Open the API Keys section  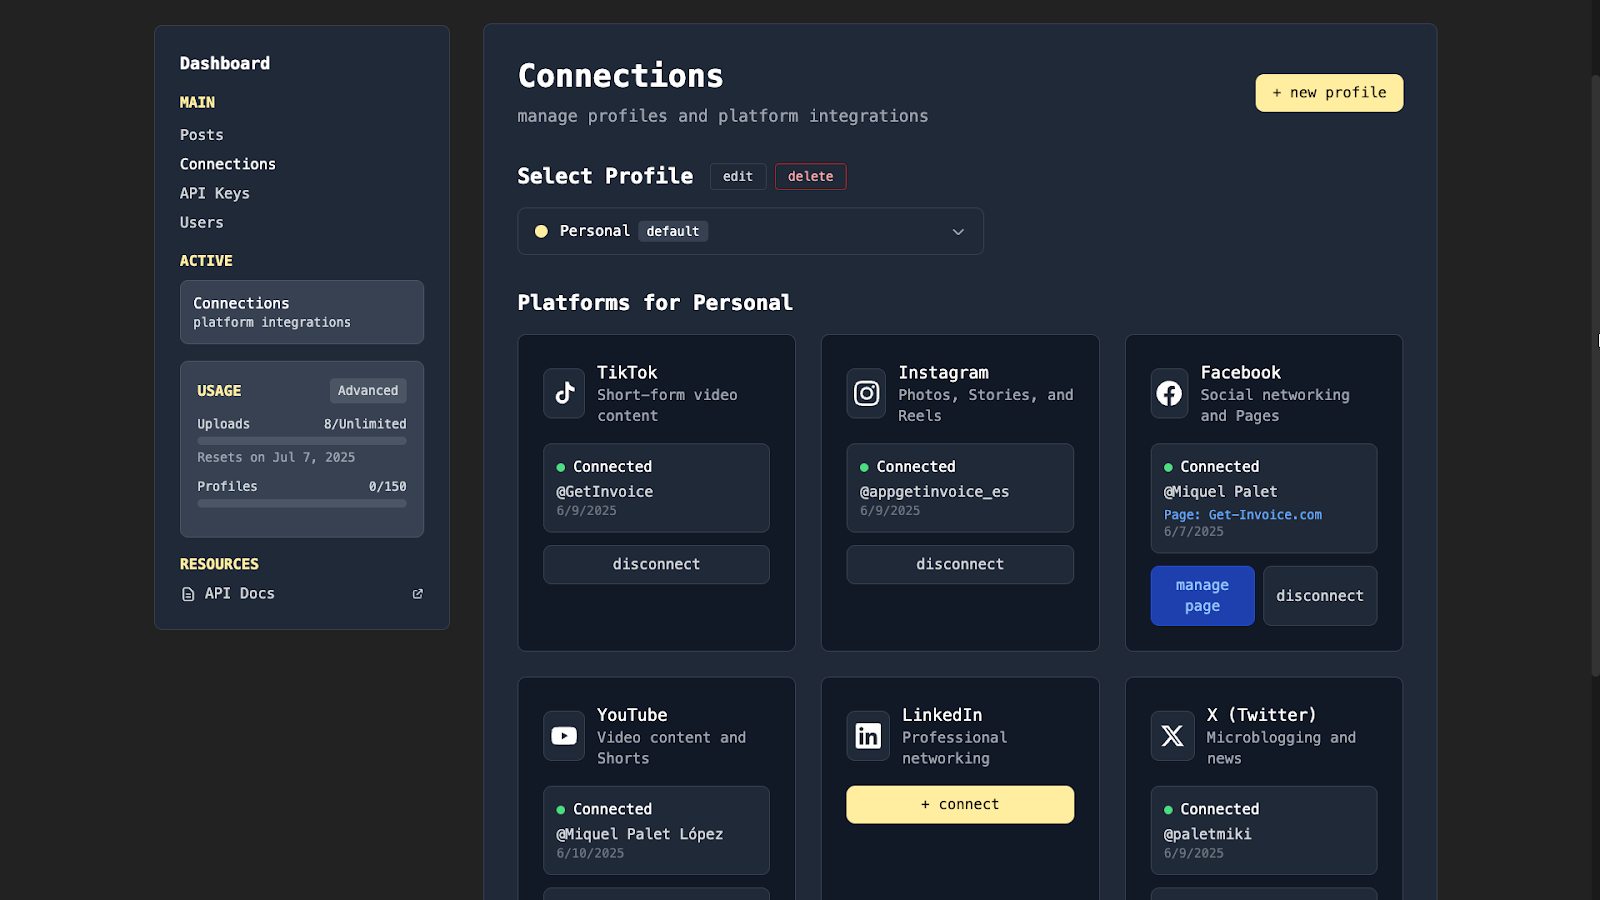(214, 193)
